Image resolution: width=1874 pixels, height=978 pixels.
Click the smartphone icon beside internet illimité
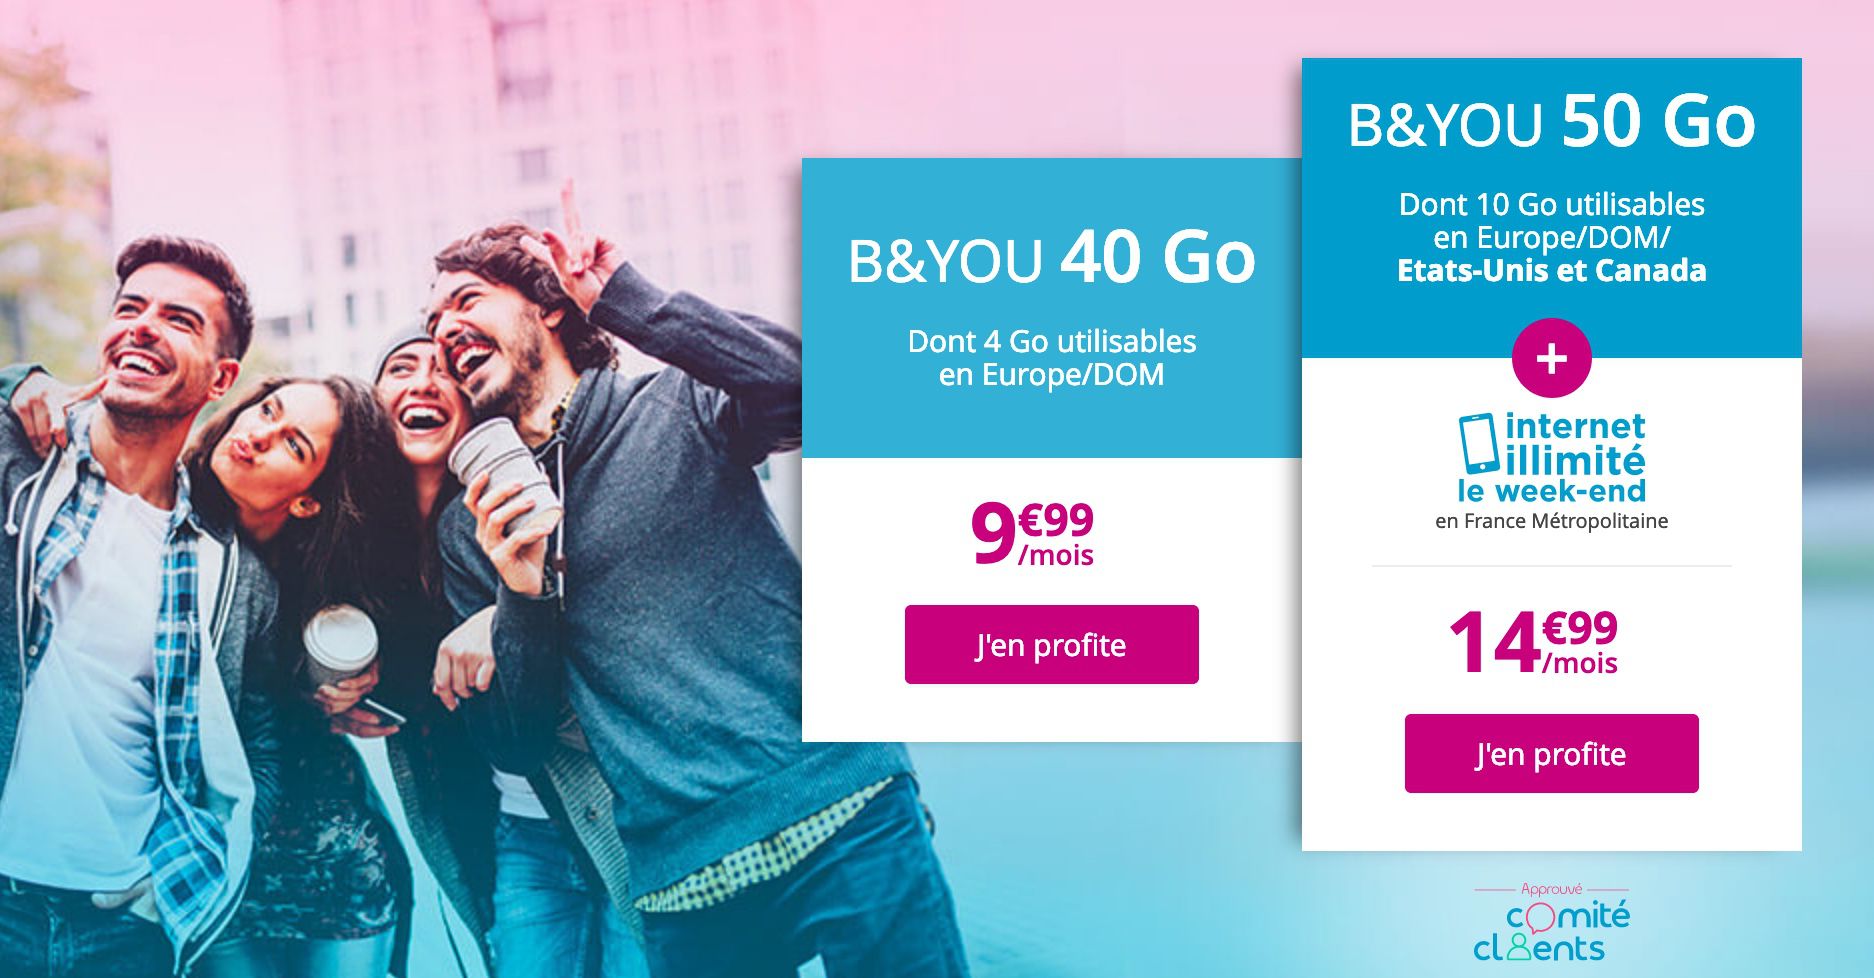(x=1478, y=443)
